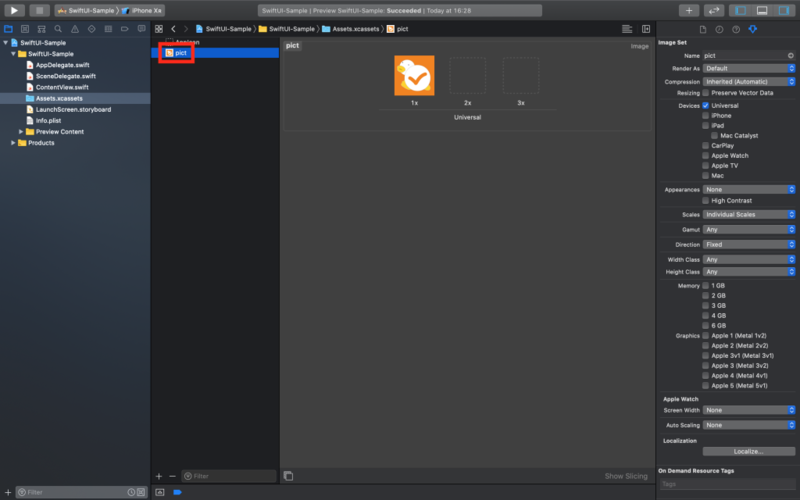This screenshot has width=800, height=500.
Task: Select pict in the breadcrumb bar
Action: coord(397,29)
